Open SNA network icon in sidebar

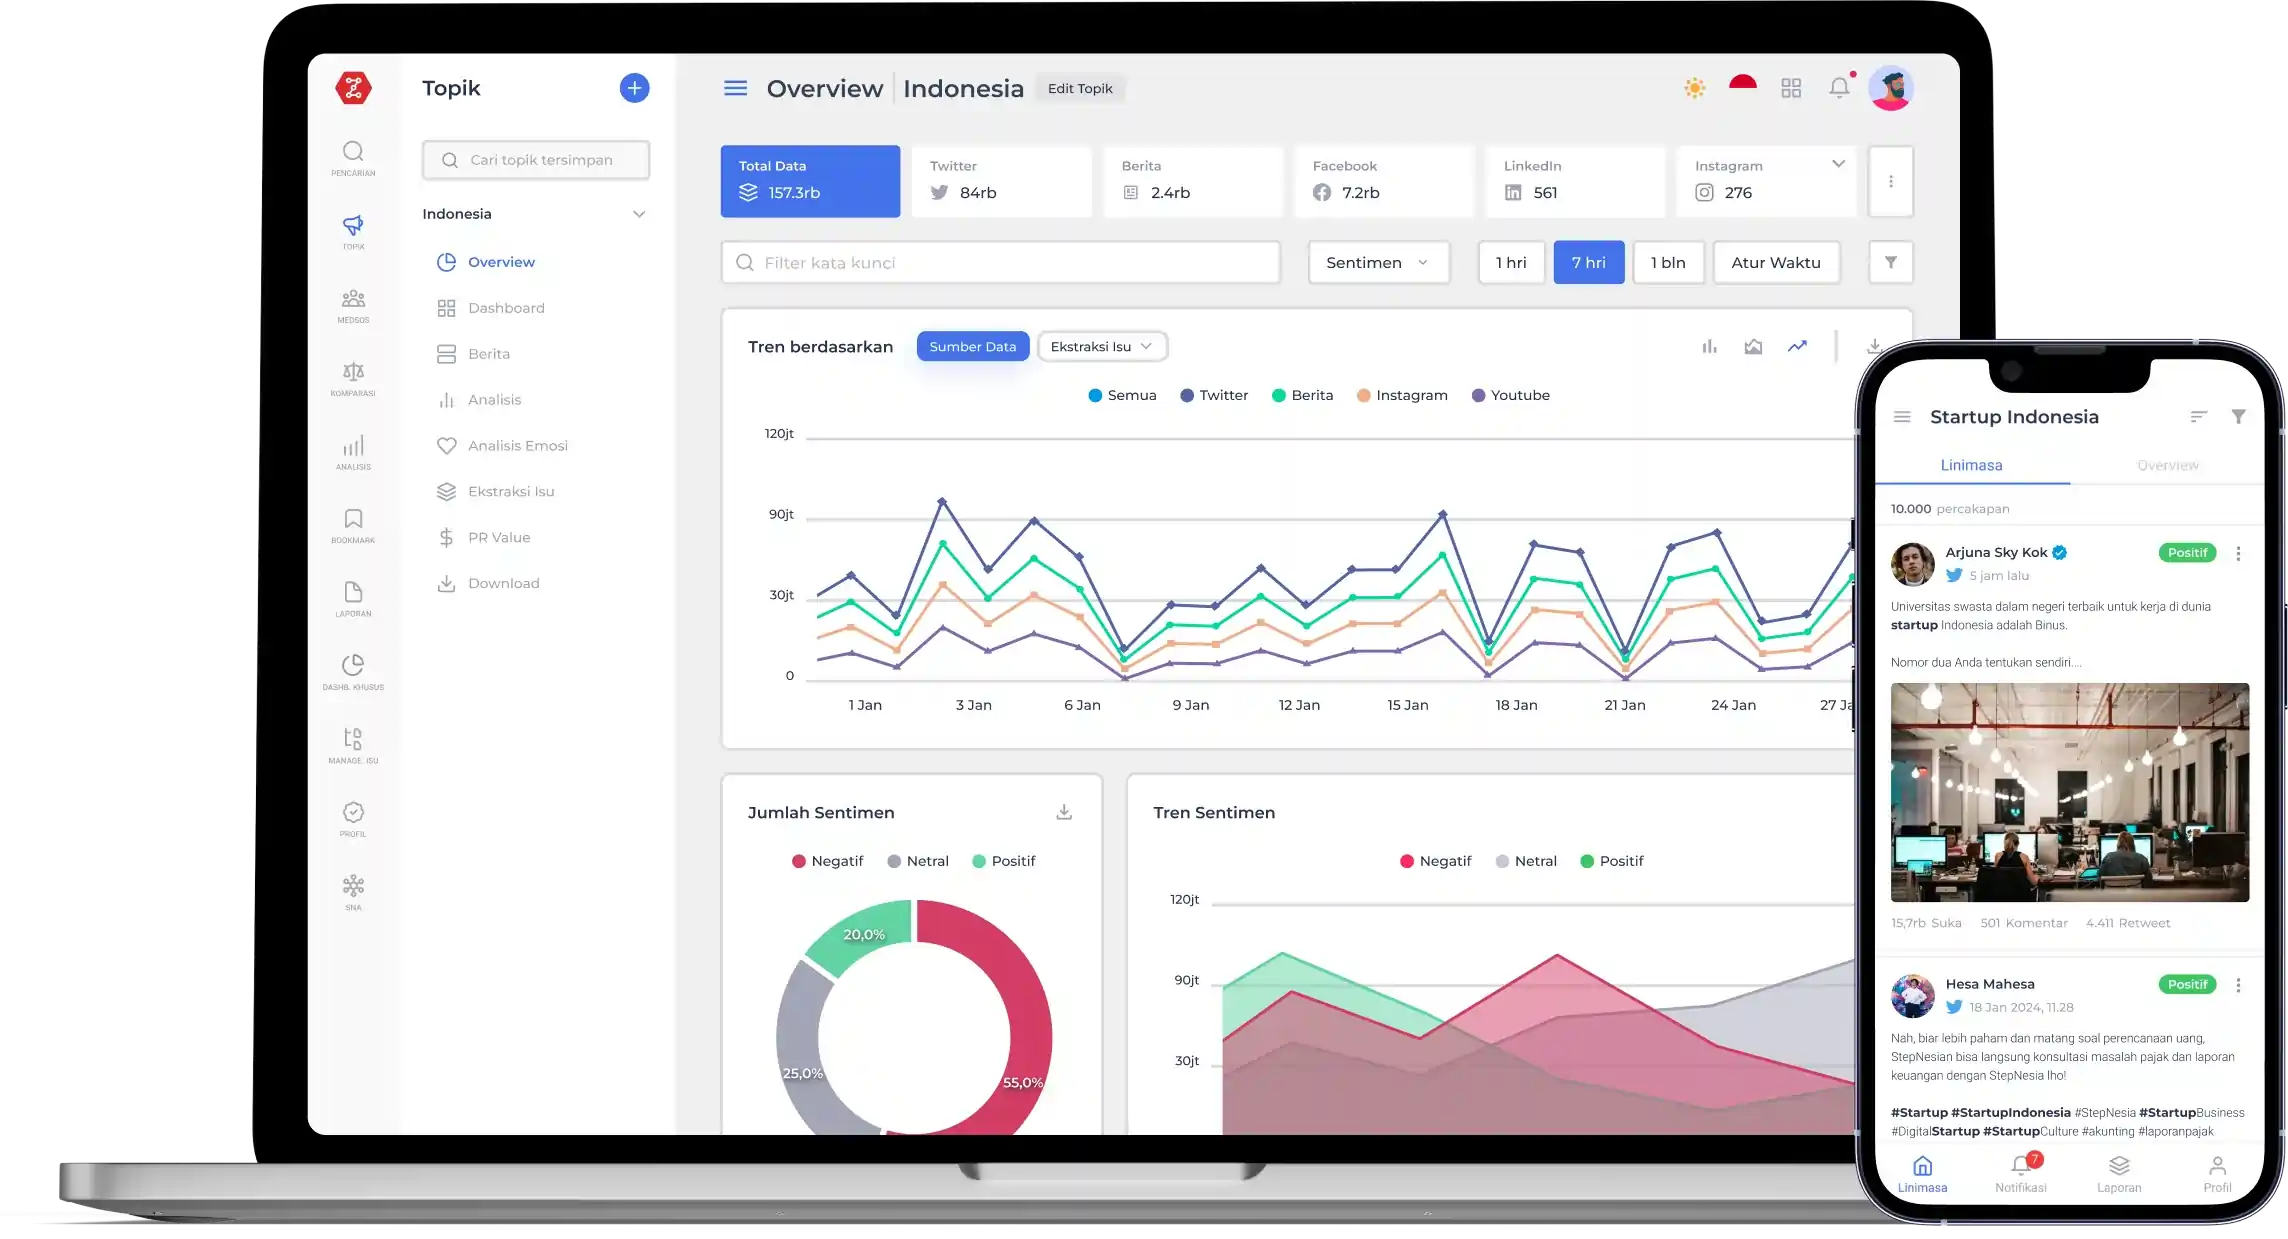tap(353, 887)
